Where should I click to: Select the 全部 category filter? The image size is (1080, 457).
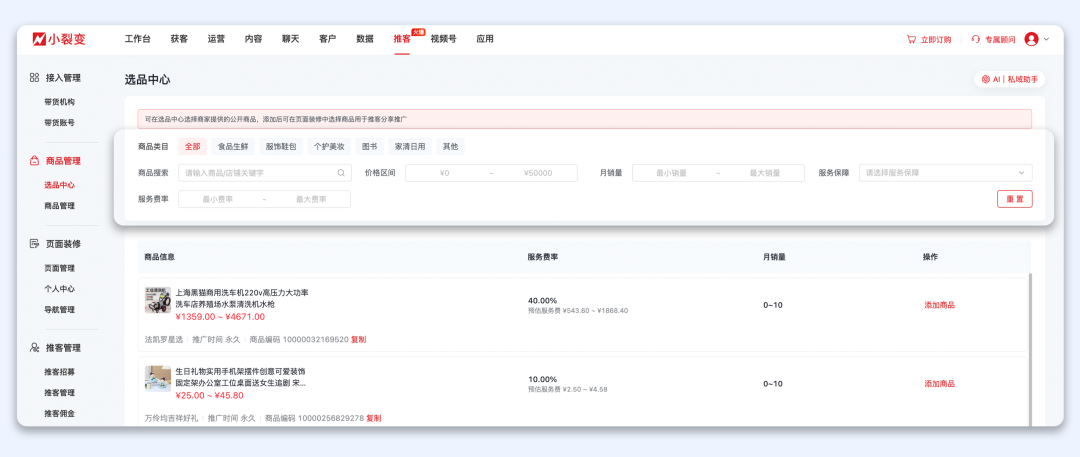(x=192, y=146)
